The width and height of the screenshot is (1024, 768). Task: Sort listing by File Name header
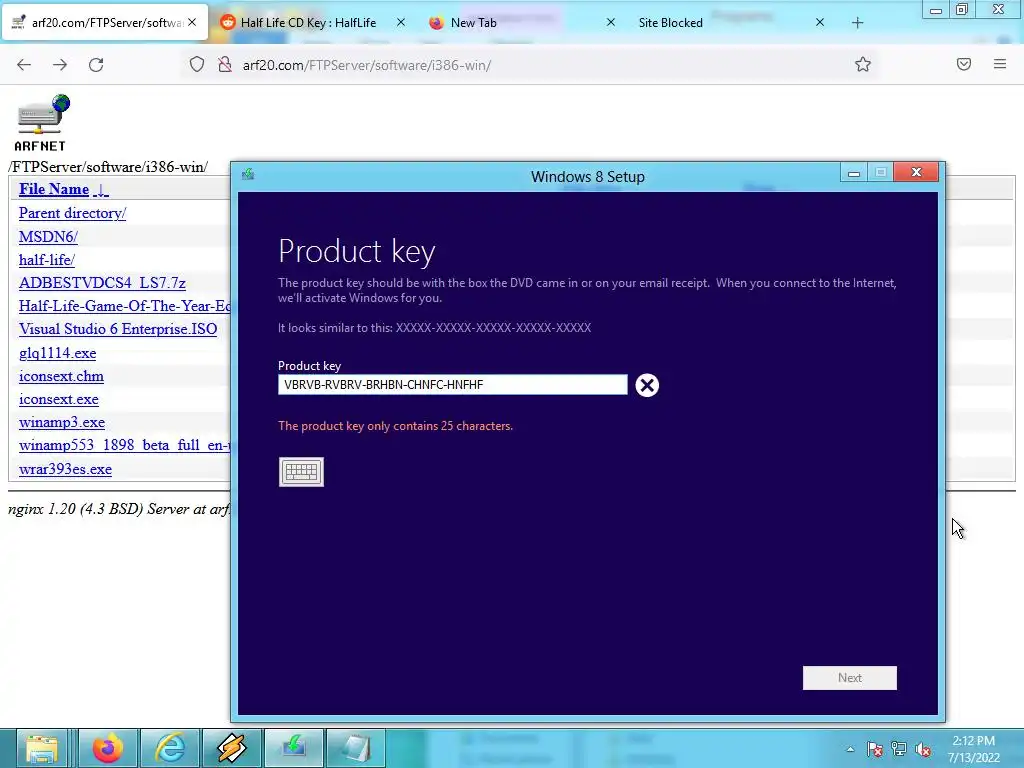(x=63, y=189)
